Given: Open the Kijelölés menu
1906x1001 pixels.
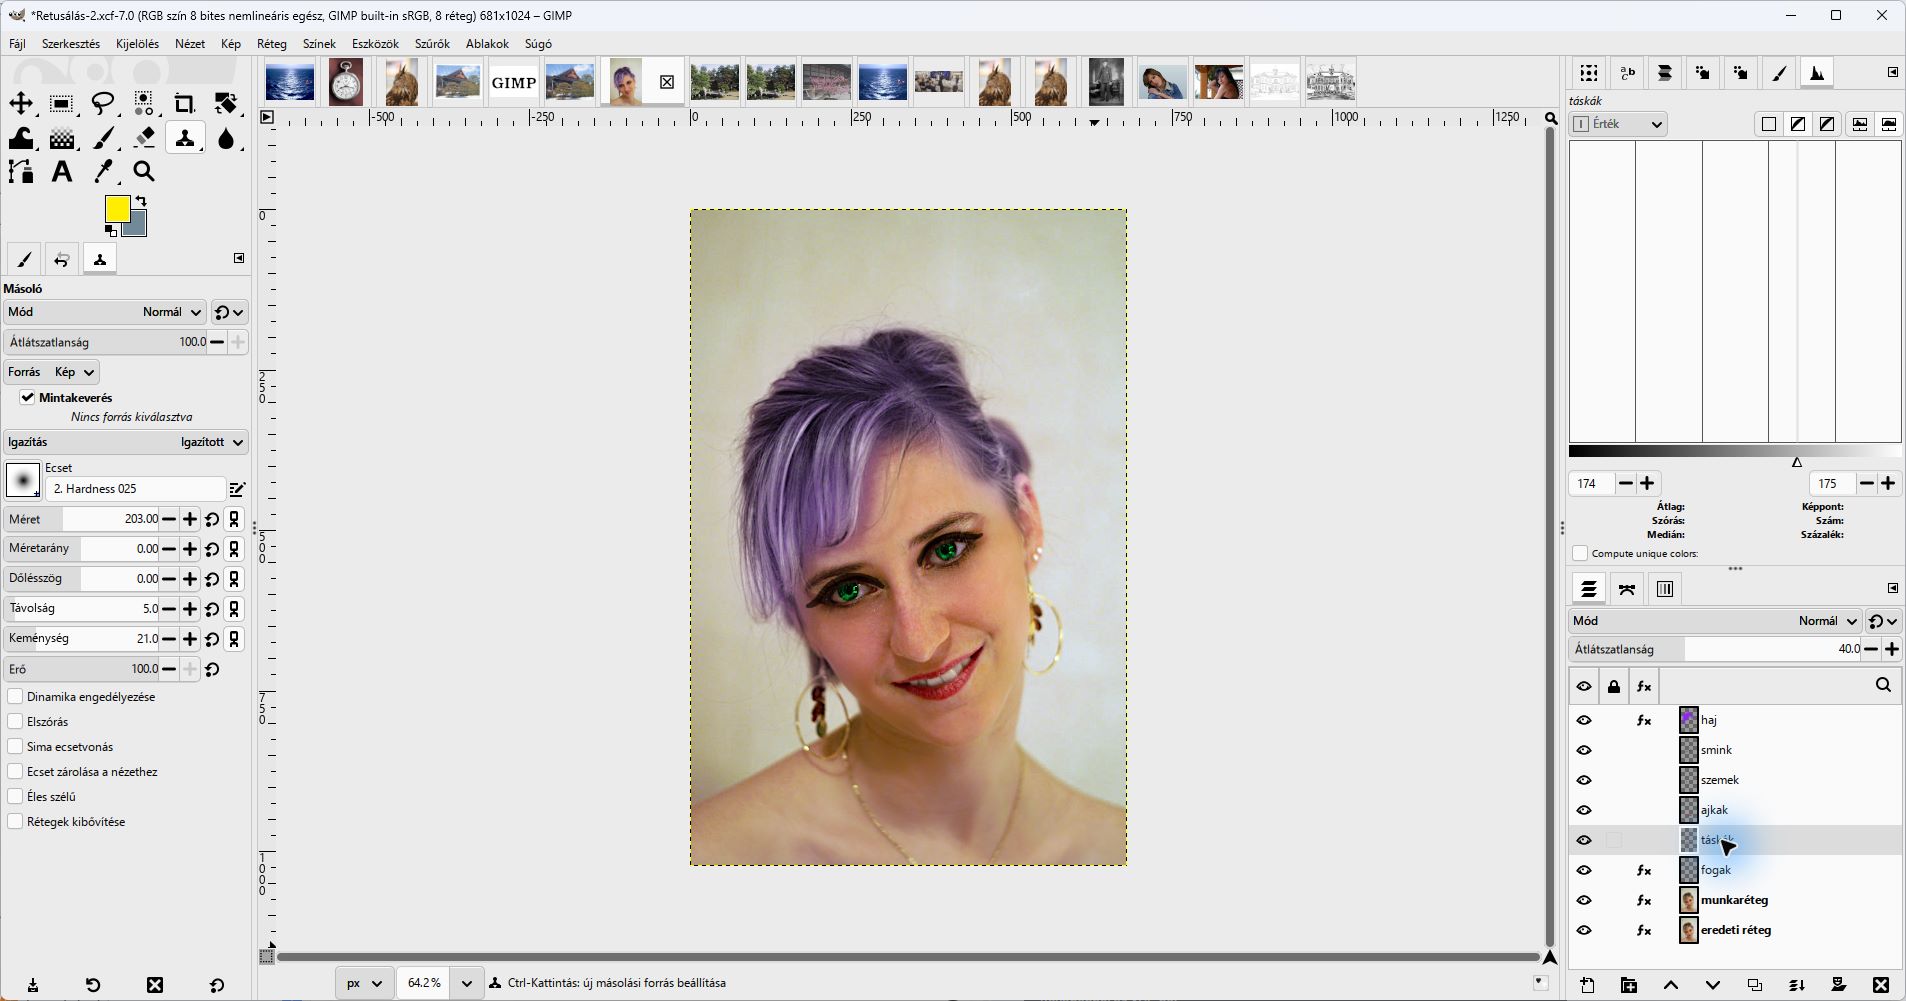Looking at the screenshot, I should 137,44.
